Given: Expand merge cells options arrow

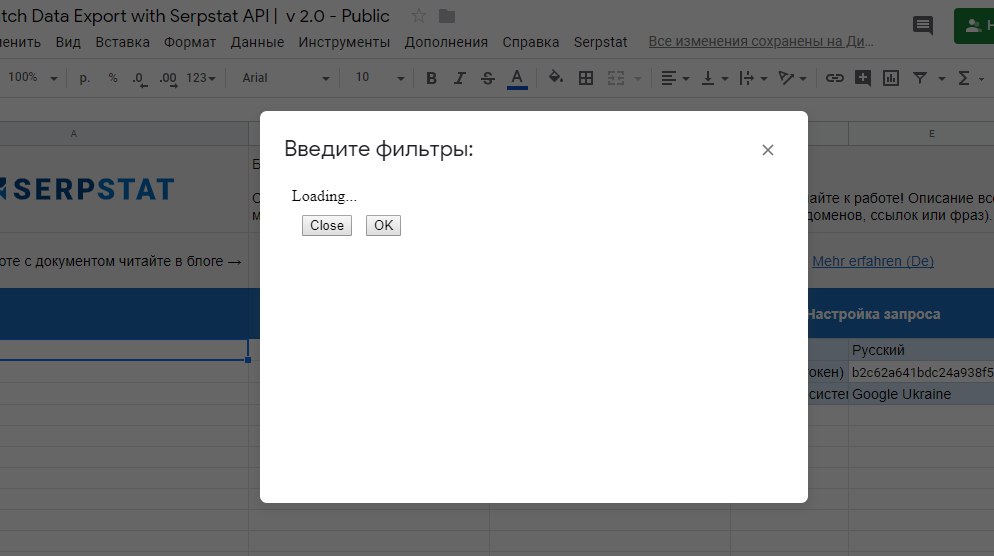Looking at the screenshot, I should pos(638,79).
